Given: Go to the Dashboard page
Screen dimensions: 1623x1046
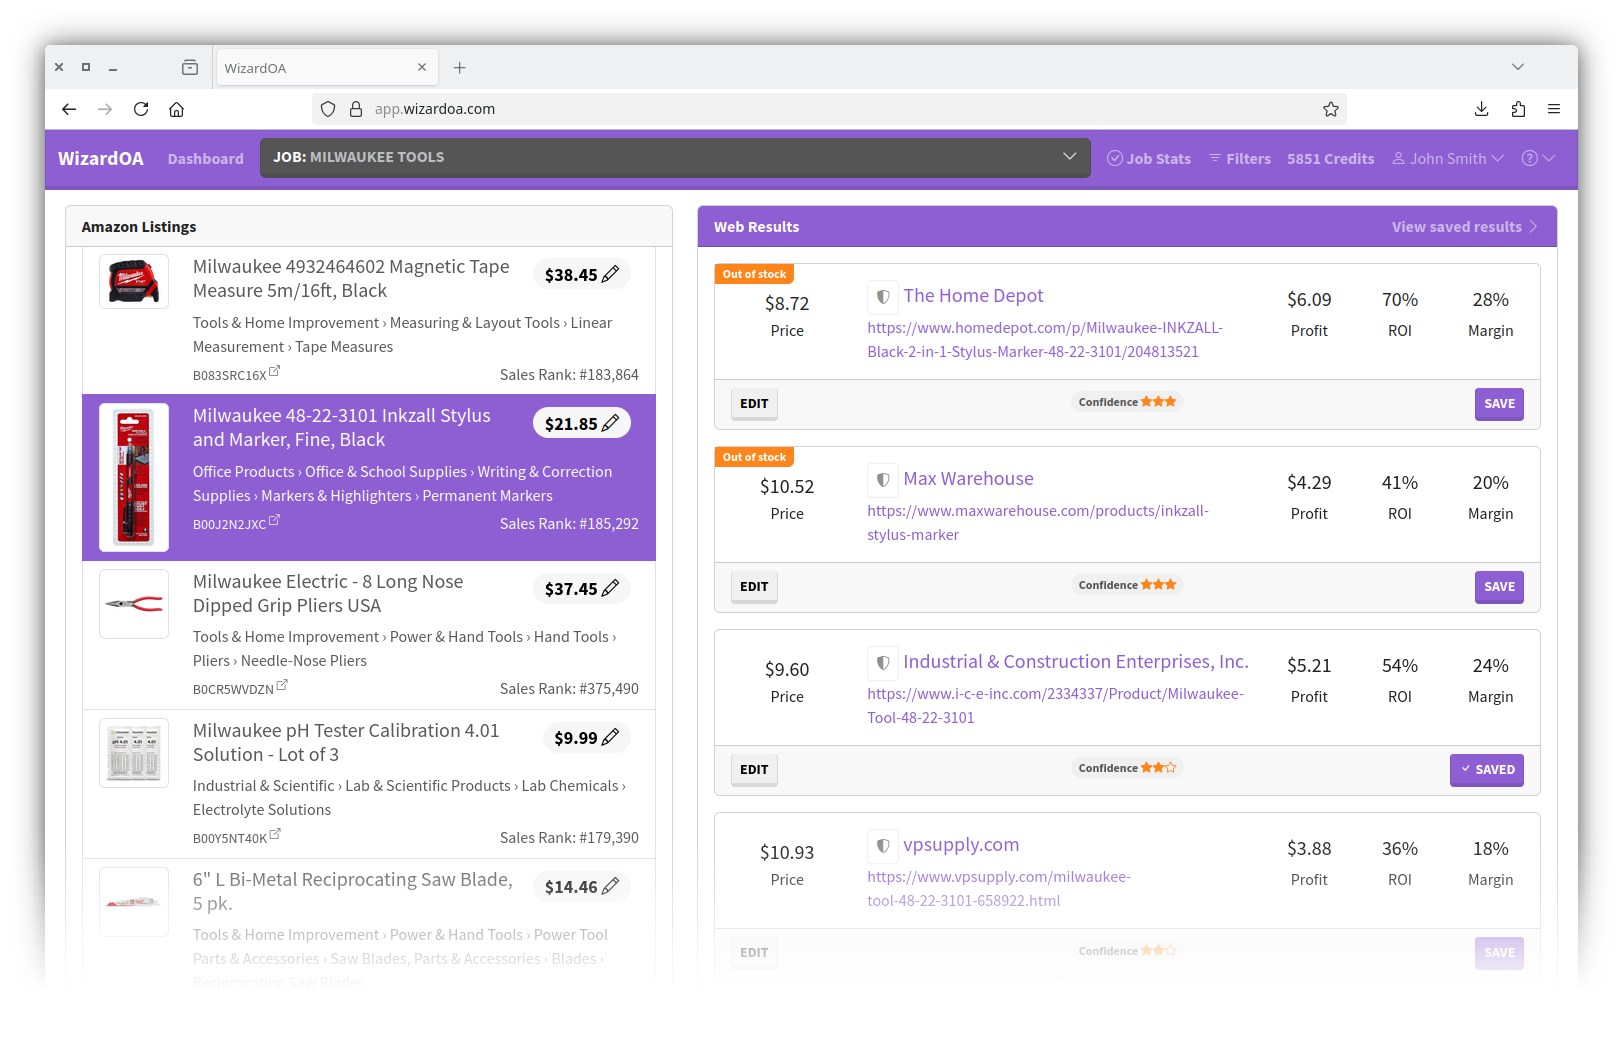Looking at the screenshot, I should pyautogui.click(x=205, y=158).
